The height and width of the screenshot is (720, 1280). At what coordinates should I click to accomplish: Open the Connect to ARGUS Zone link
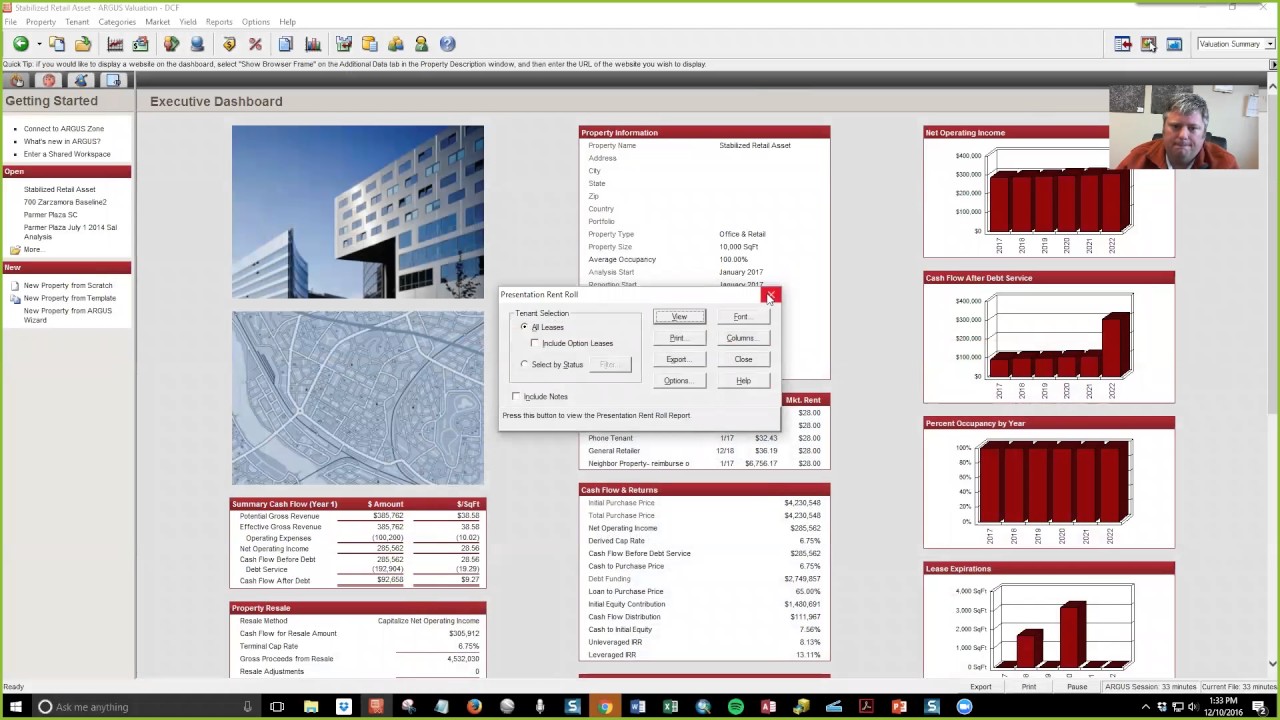coord(64,129)
